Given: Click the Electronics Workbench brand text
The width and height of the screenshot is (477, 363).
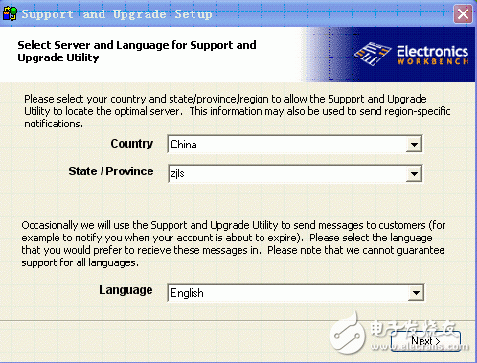Looking at the screenshot, I should (433, 55).
